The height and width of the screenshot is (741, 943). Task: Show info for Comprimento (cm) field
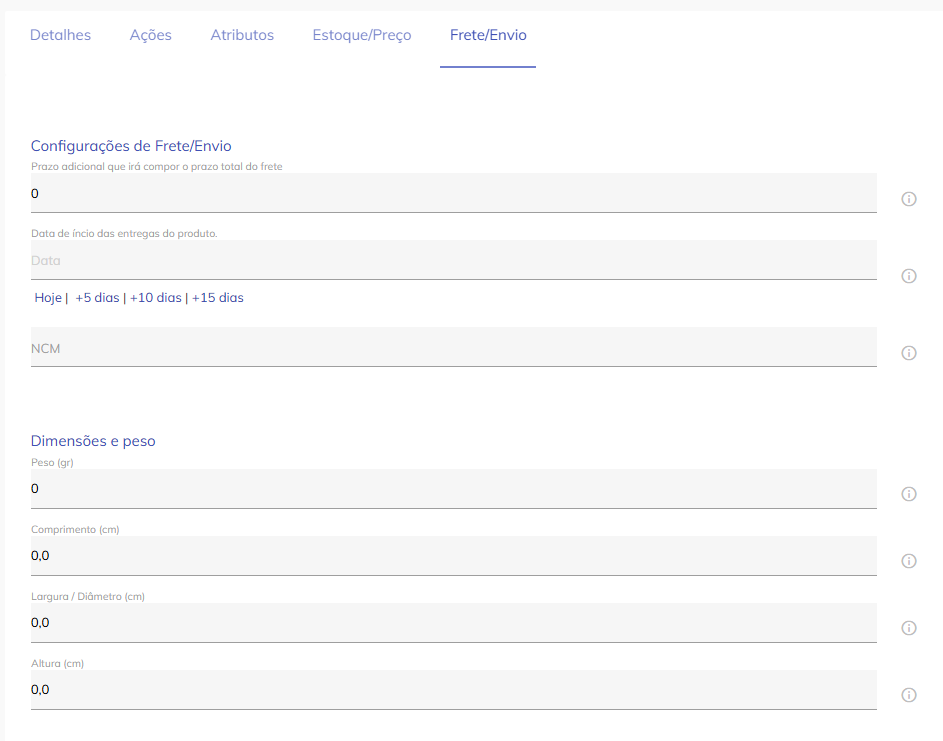click(x=909, y=561)
